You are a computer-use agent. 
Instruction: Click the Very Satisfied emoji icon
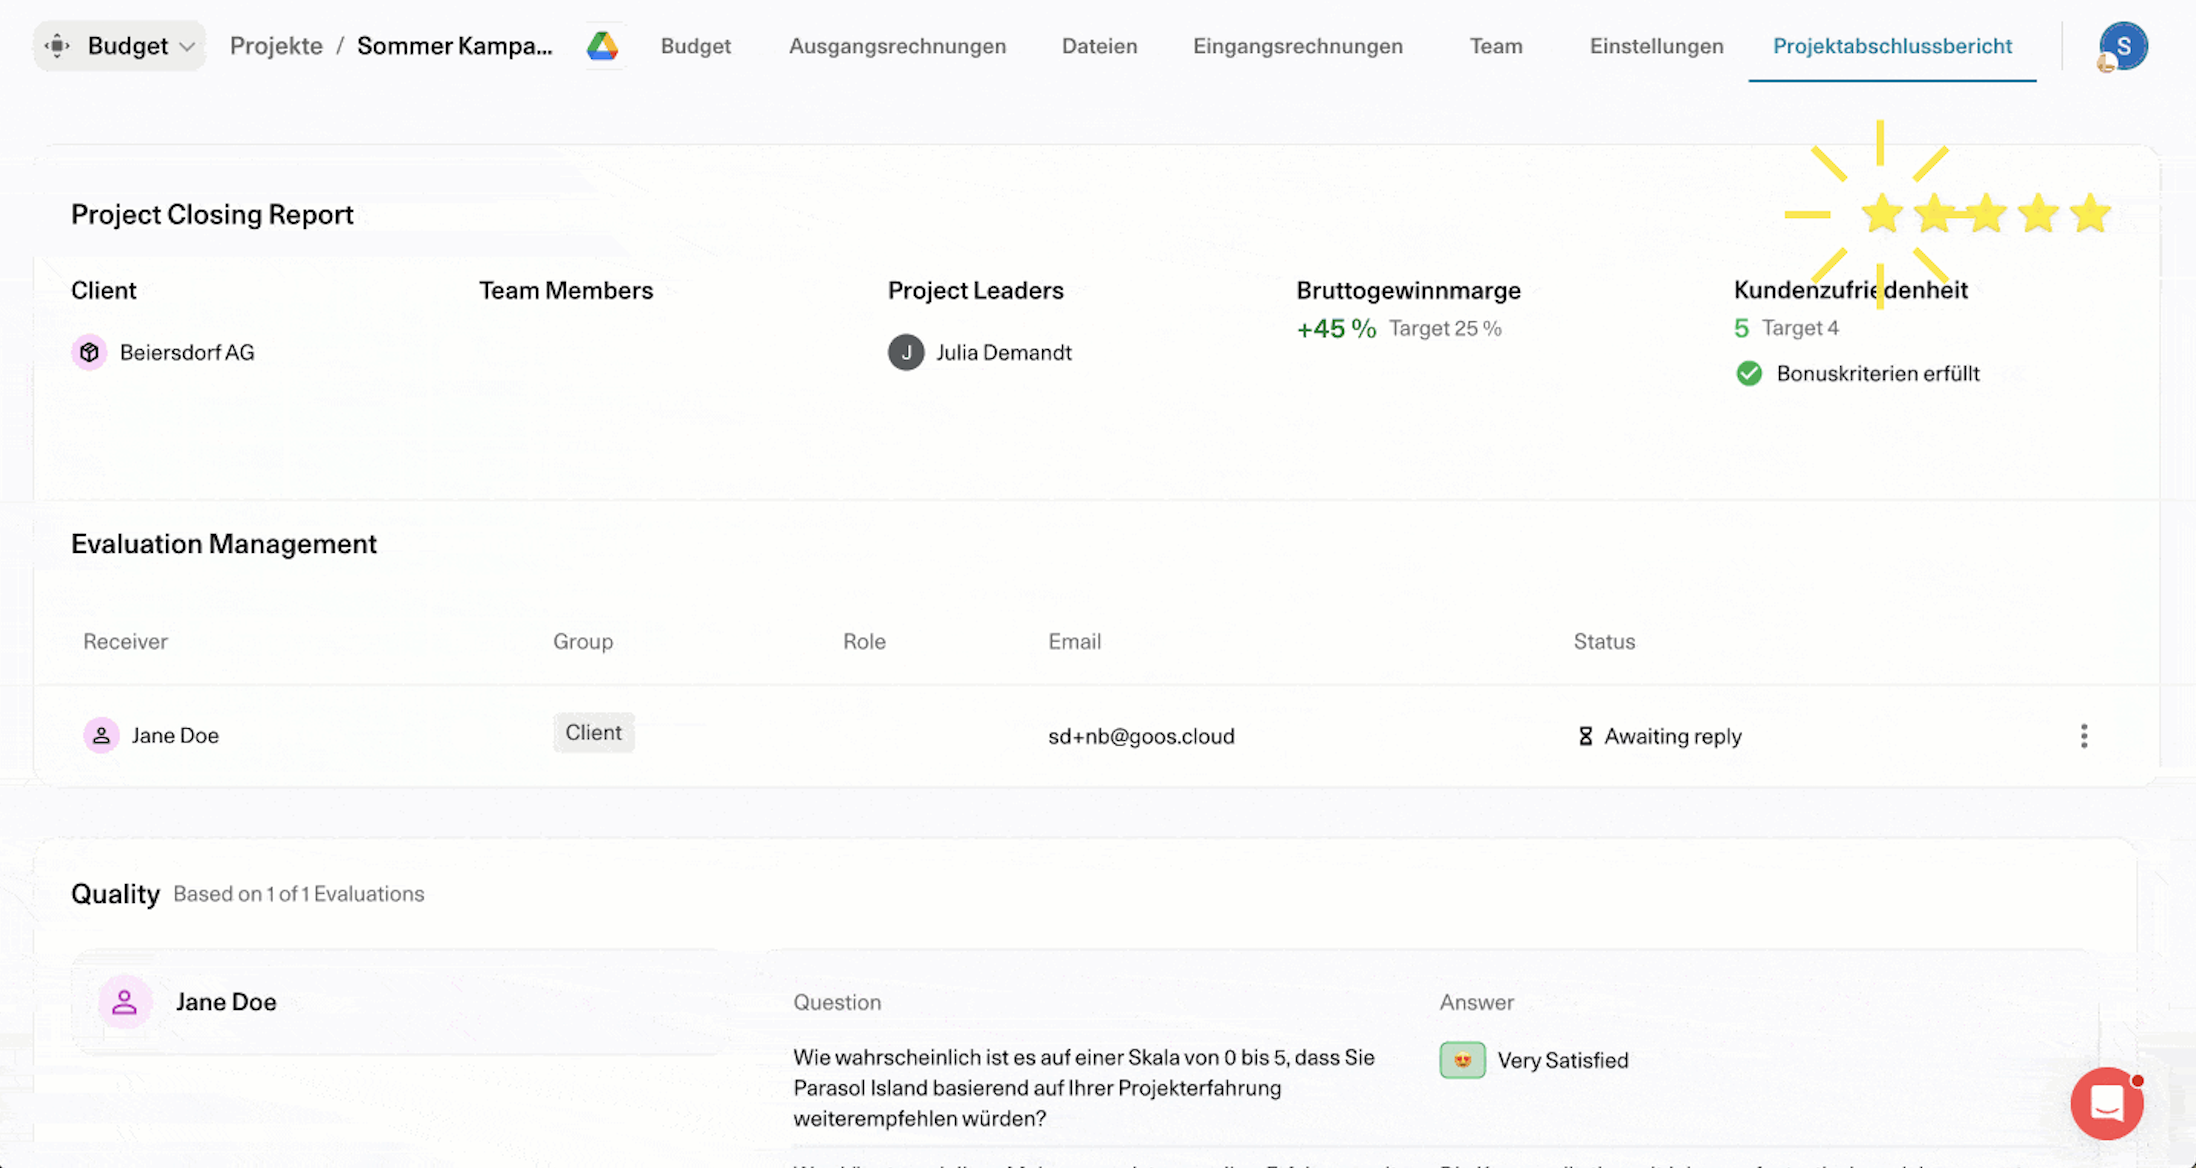(1462, 1060)
